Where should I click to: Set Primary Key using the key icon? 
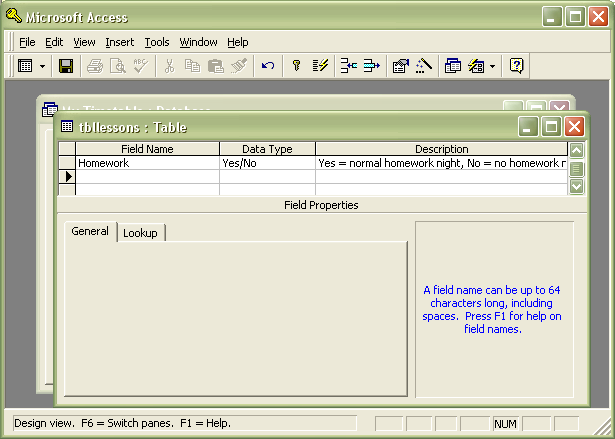pyautogui.click(x=297, y=66)
